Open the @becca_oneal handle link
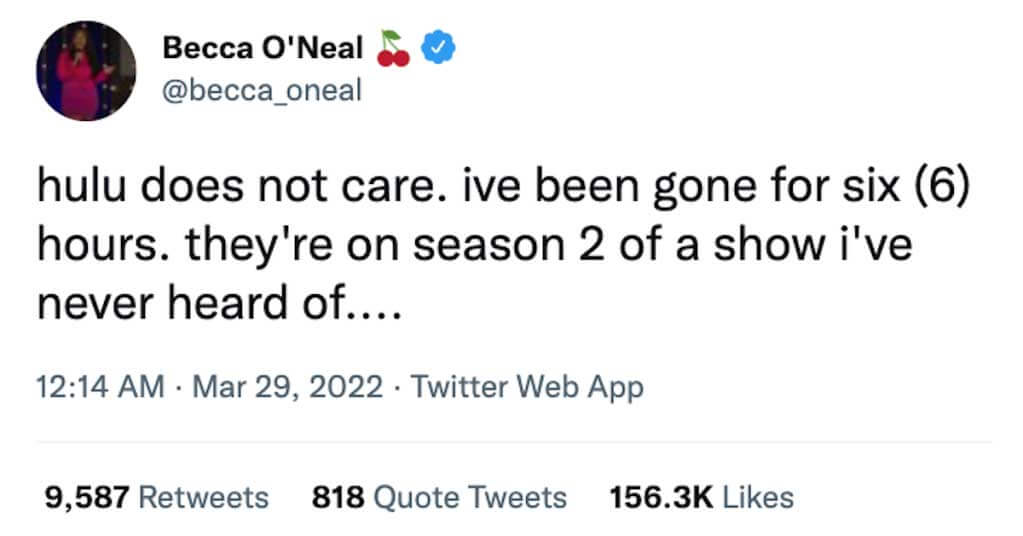The height and width of the screenshot is (536, 1023). [262, 90]
